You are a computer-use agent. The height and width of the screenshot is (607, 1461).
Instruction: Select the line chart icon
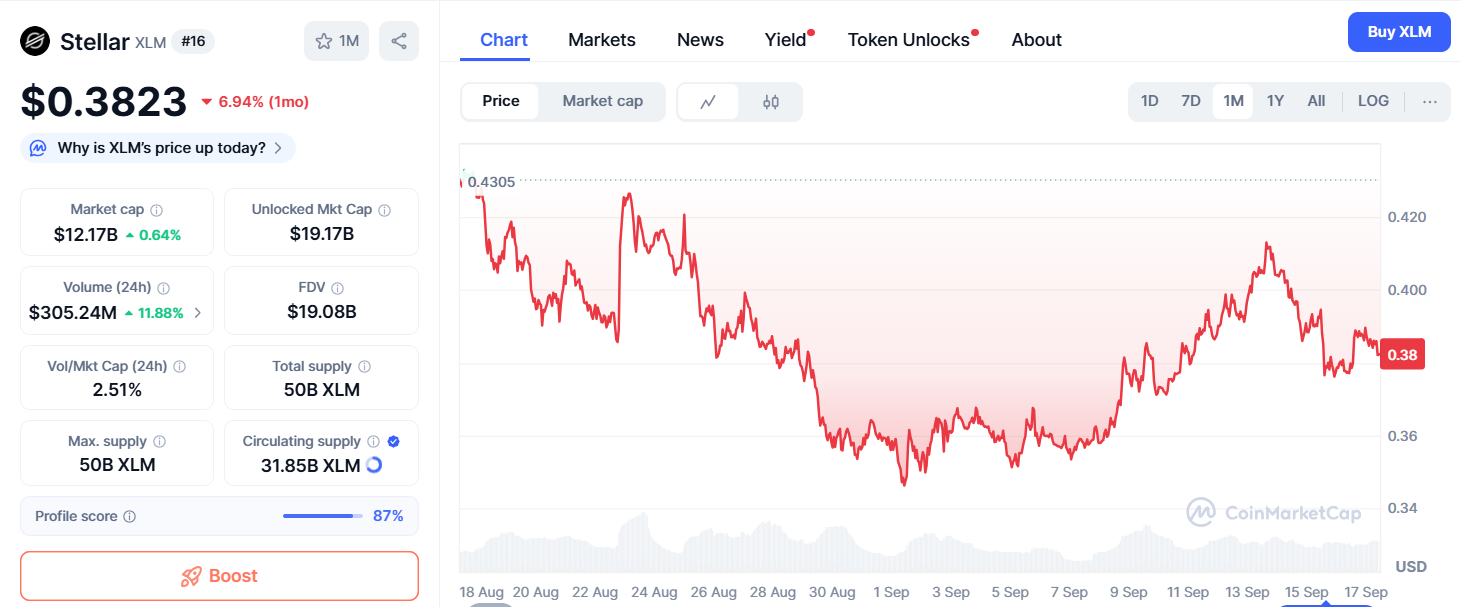708,101
